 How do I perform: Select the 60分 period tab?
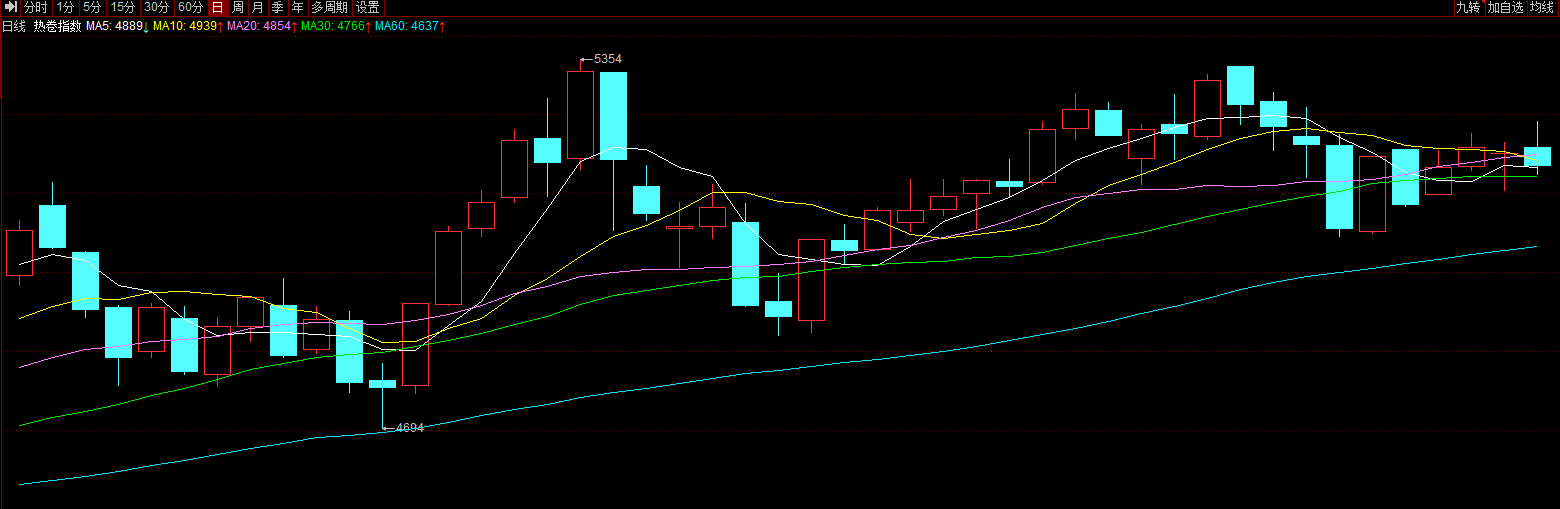tap(190, 7)
